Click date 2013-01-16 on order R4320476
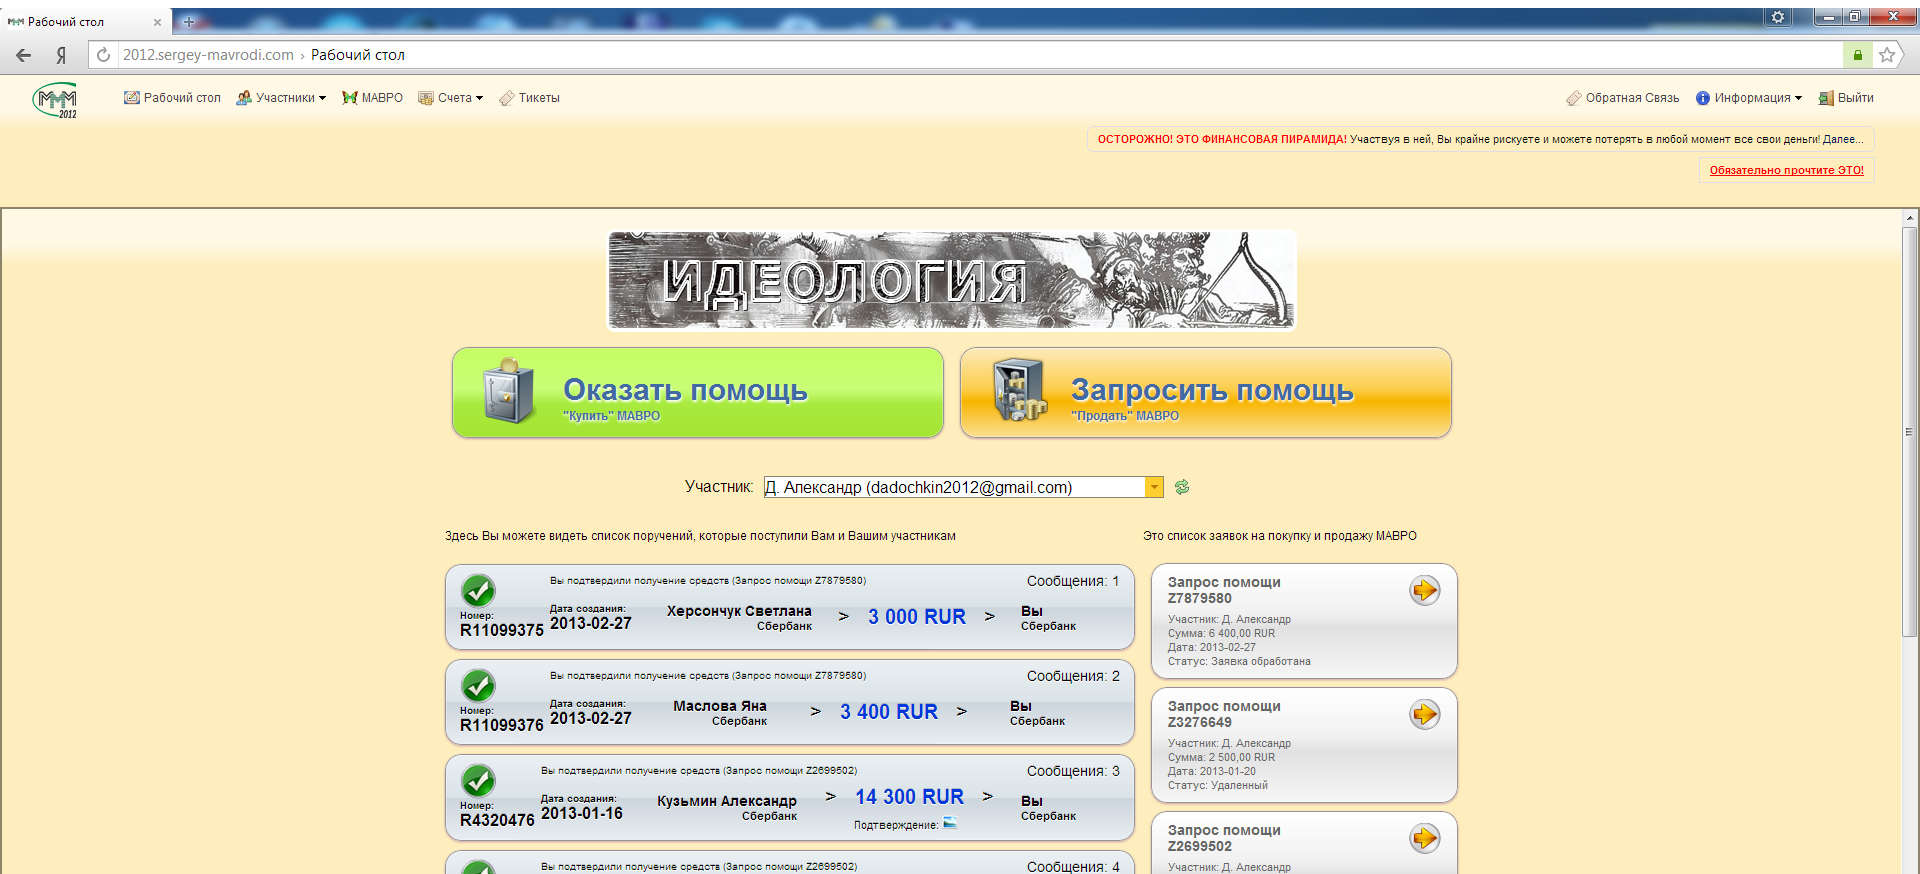This screenshot has width=1920, height=874. [582, 814]
